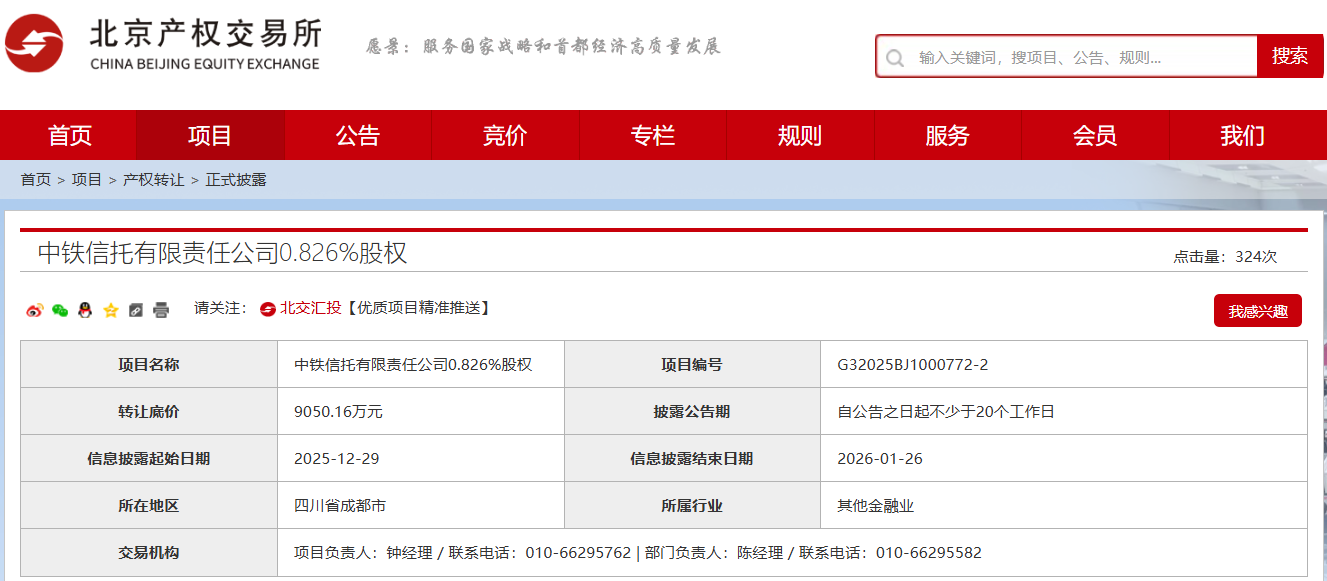This screenshot has height=581, width=1327.
Task: Click the China Beijing Equity Exchange logo
Action: 163,45
